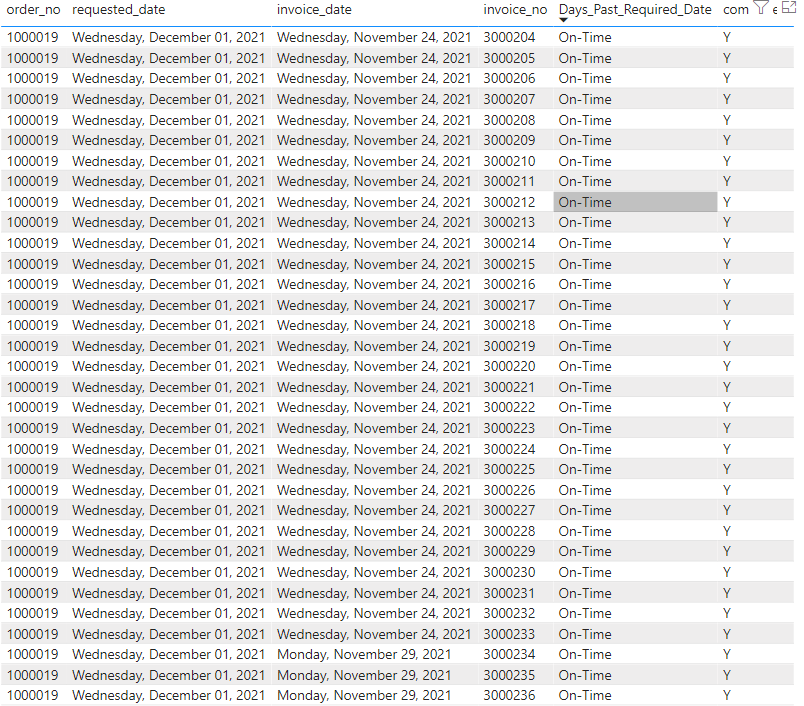Open the filter icon on the table visual
Image resolution: width=804 pixels, height=706 pixels.
761,7
